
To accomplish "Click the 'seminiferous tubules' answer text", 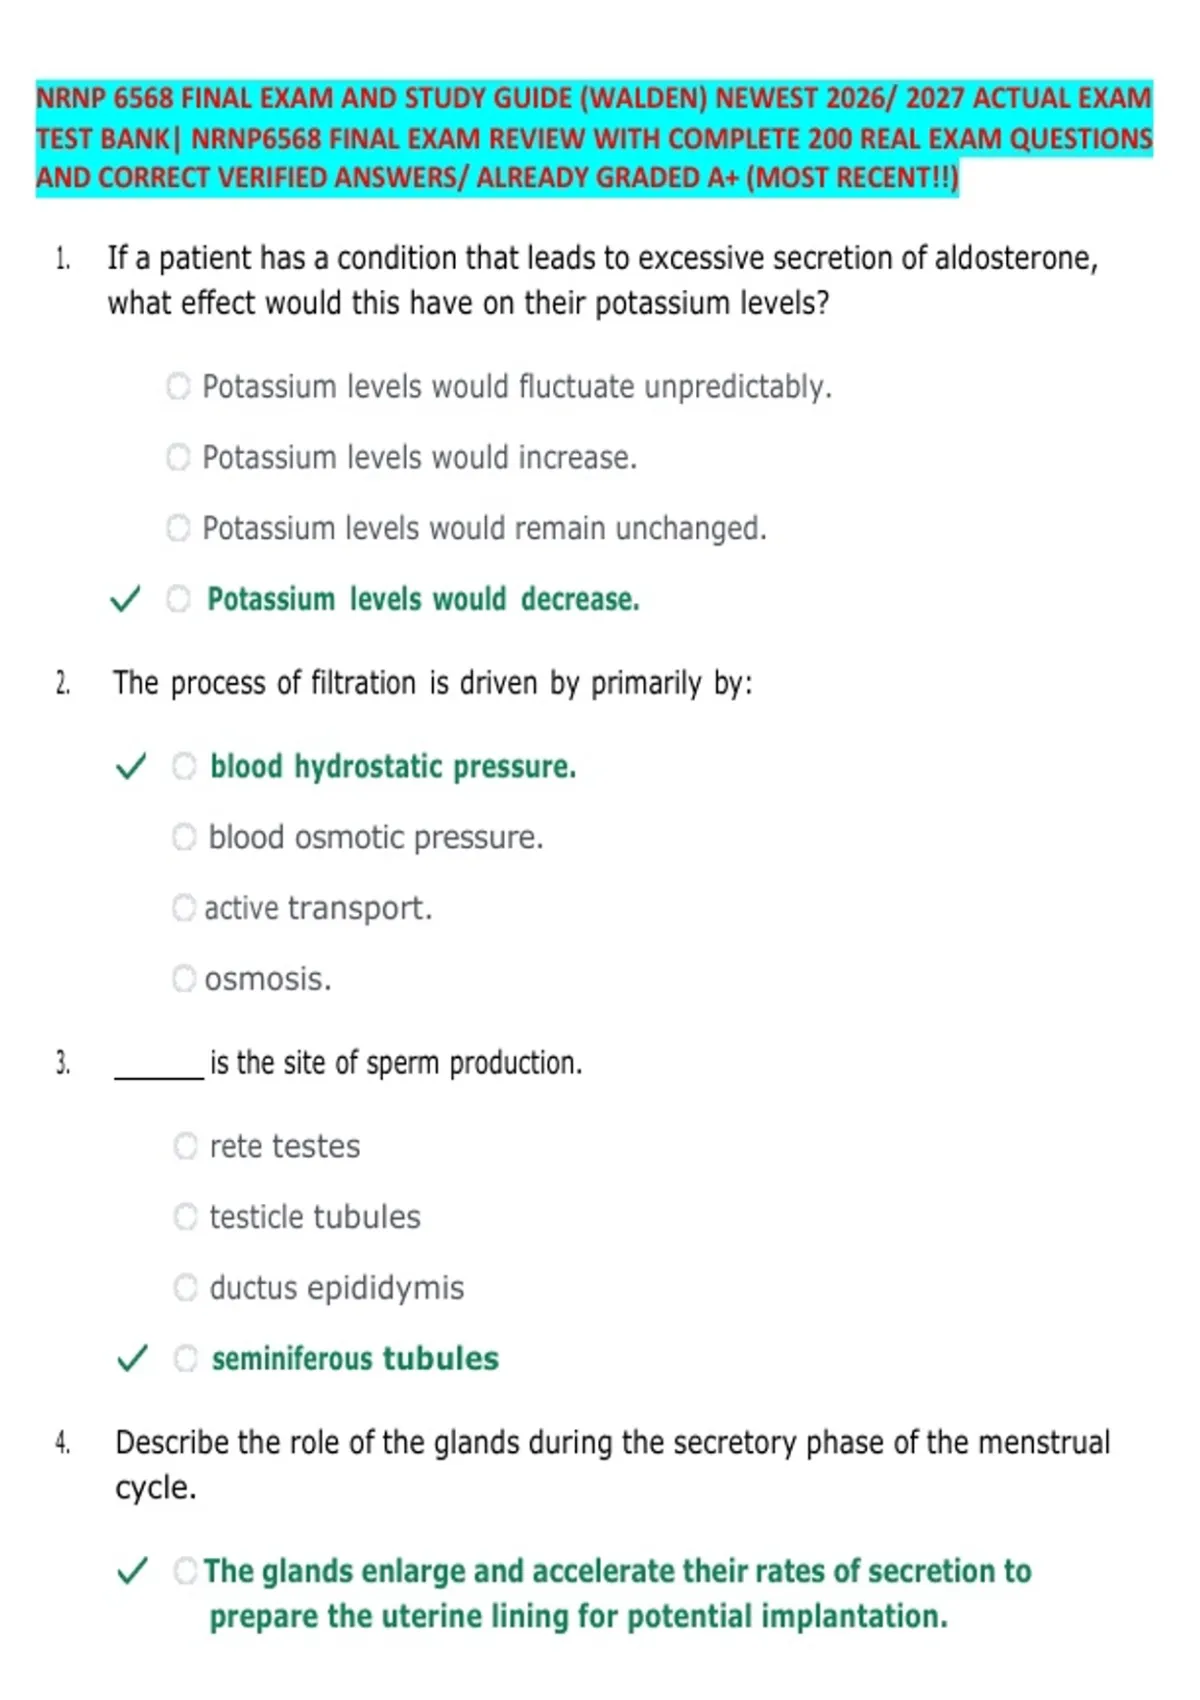I will point(355,1358).
